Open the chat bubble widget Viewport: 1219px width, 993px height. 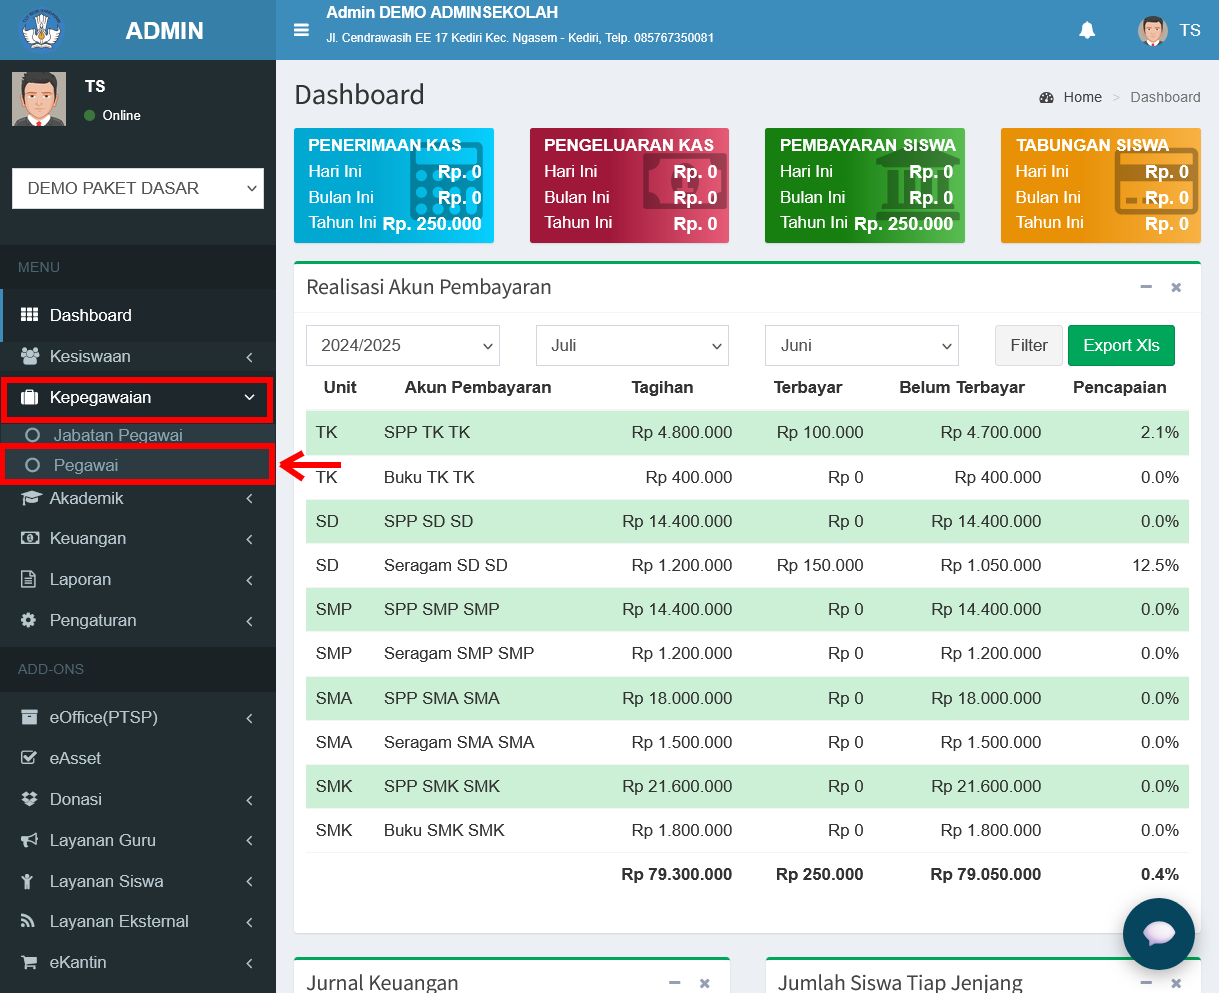1159,934
